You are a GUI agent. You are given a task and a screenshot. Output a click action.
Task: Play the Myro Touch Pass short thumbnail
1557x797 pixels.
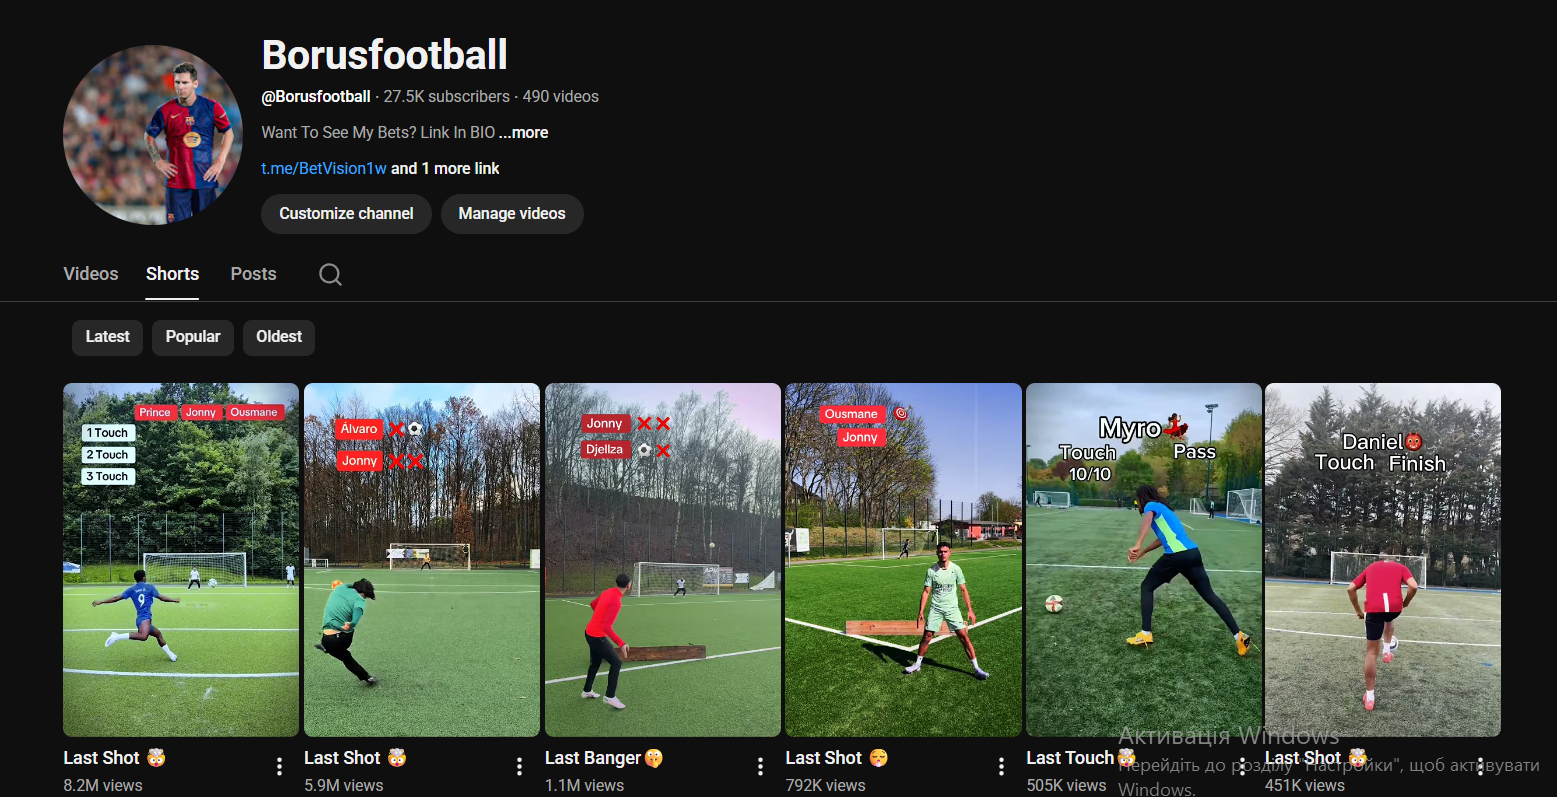point(1143,560)
